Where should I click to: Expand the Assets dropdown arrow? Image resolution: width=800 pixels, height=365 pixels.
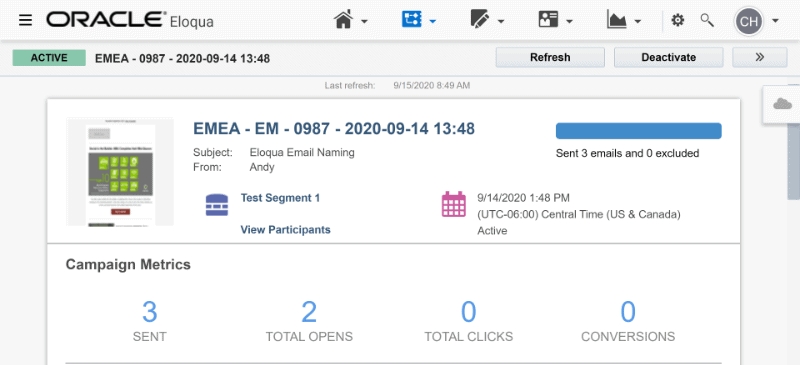pos(501,21)
